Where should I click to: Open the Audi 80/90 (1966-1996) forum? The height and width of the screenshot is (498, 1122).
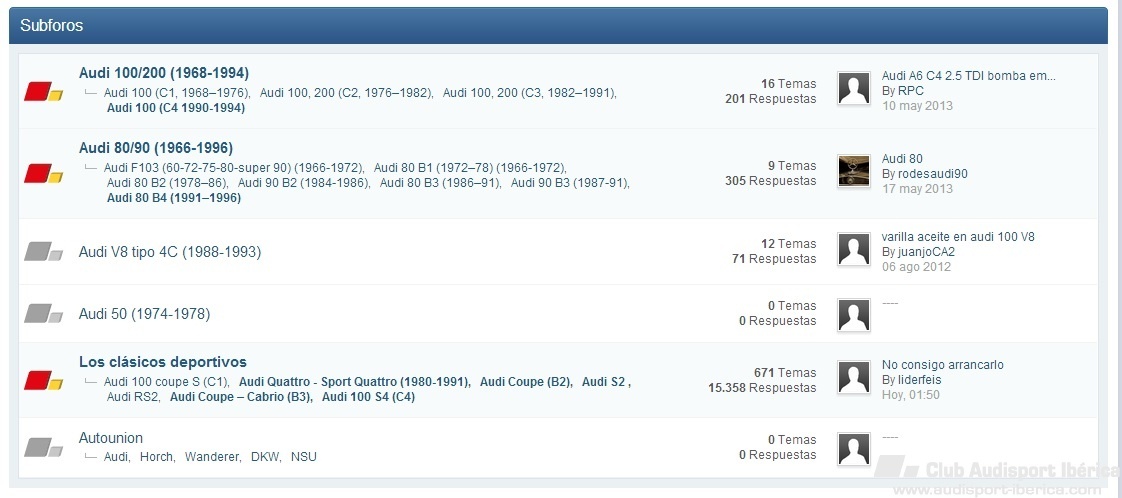156,148
